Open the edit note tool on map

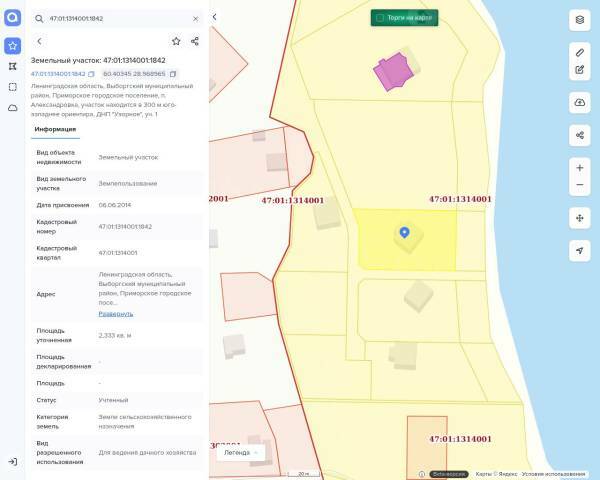[580, 70]
